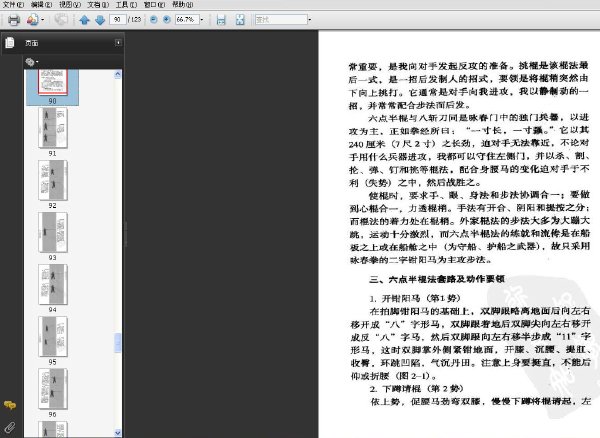Open the 文档 (Document) menu
The image size is (600, 438).
98,5
